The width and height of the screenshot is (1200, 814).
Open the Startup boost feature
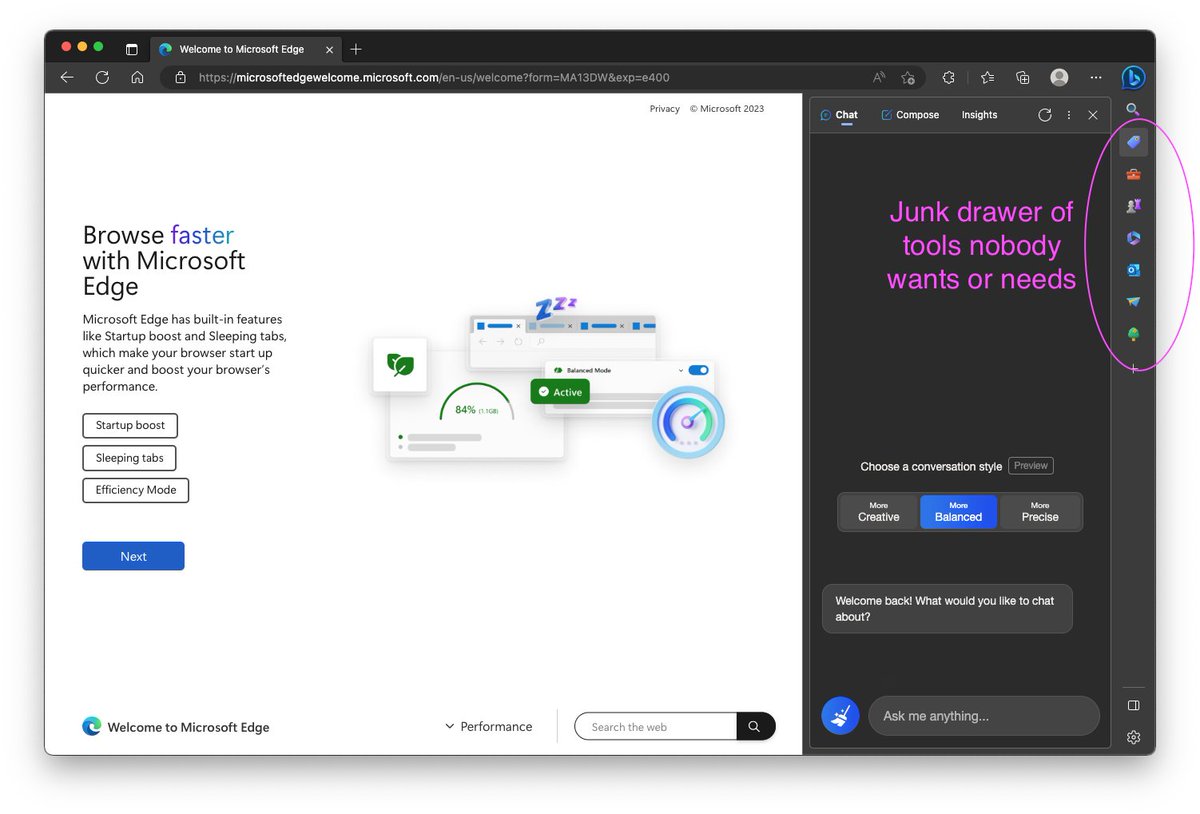pos(130,425)
